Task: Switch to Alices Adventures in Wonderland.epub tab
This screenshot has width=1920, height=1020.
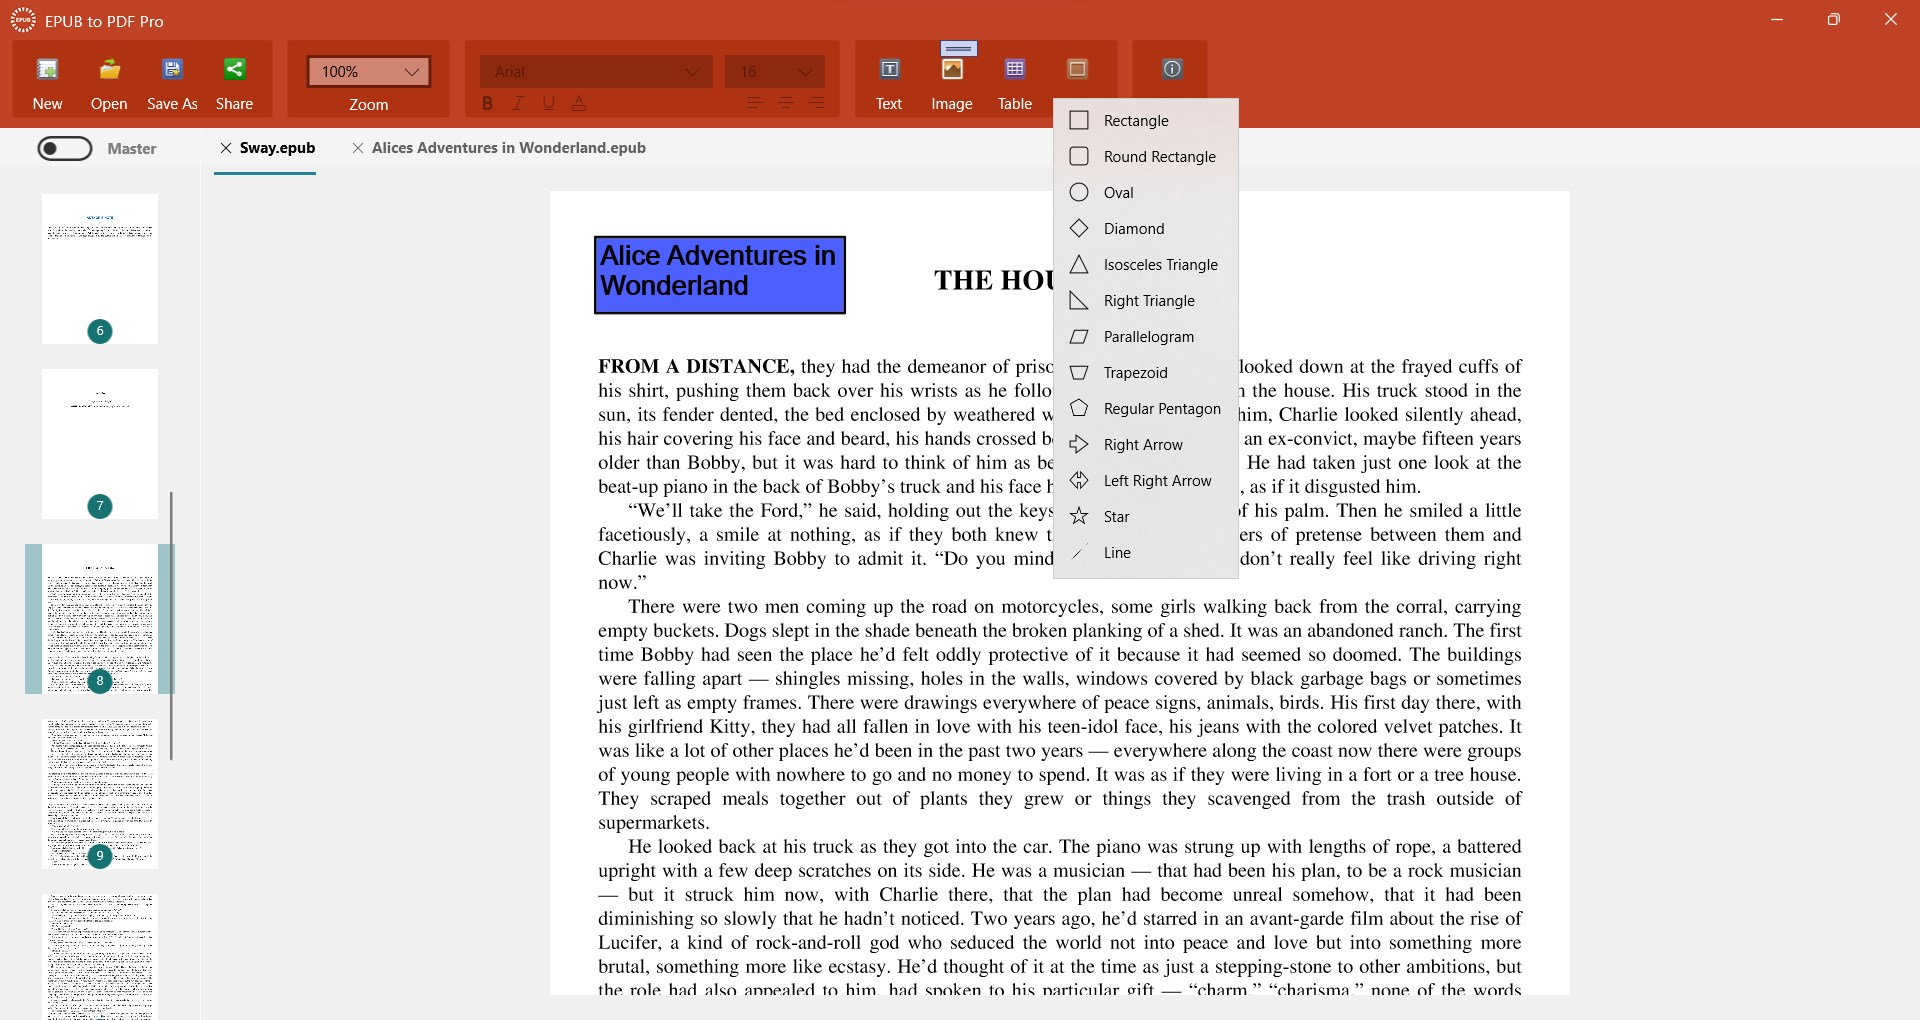Action: pyautogui.click(x=508, y=148)
